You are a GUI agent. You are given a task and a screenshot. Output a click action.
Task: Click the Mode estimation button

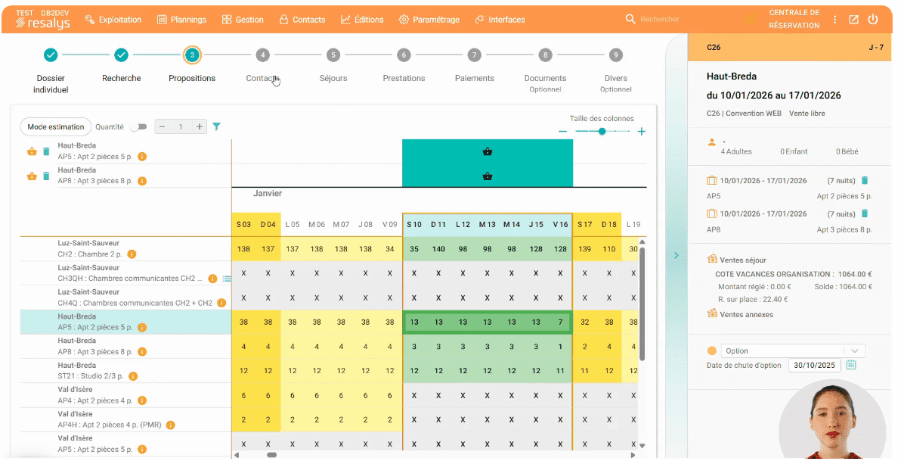(x=56, y=127)
